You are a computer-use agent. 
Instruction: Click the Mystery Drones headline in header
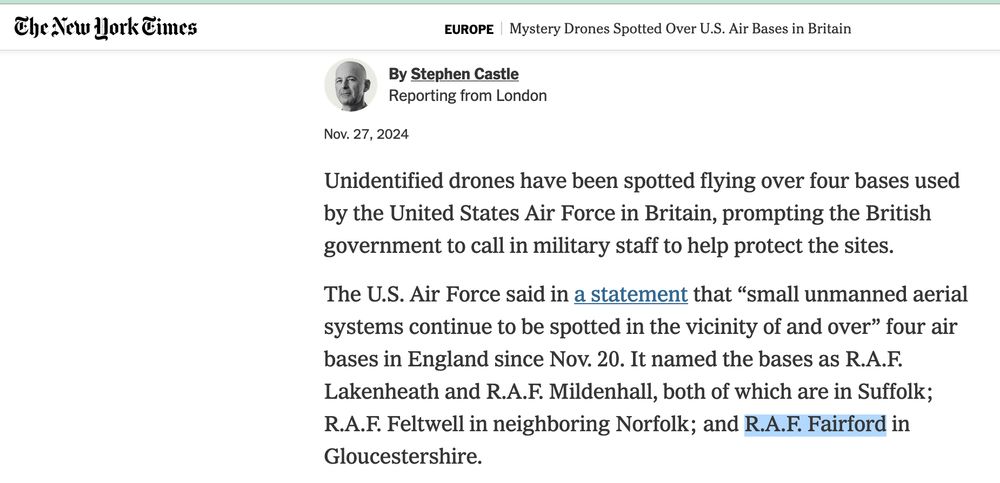coord(680,29)
